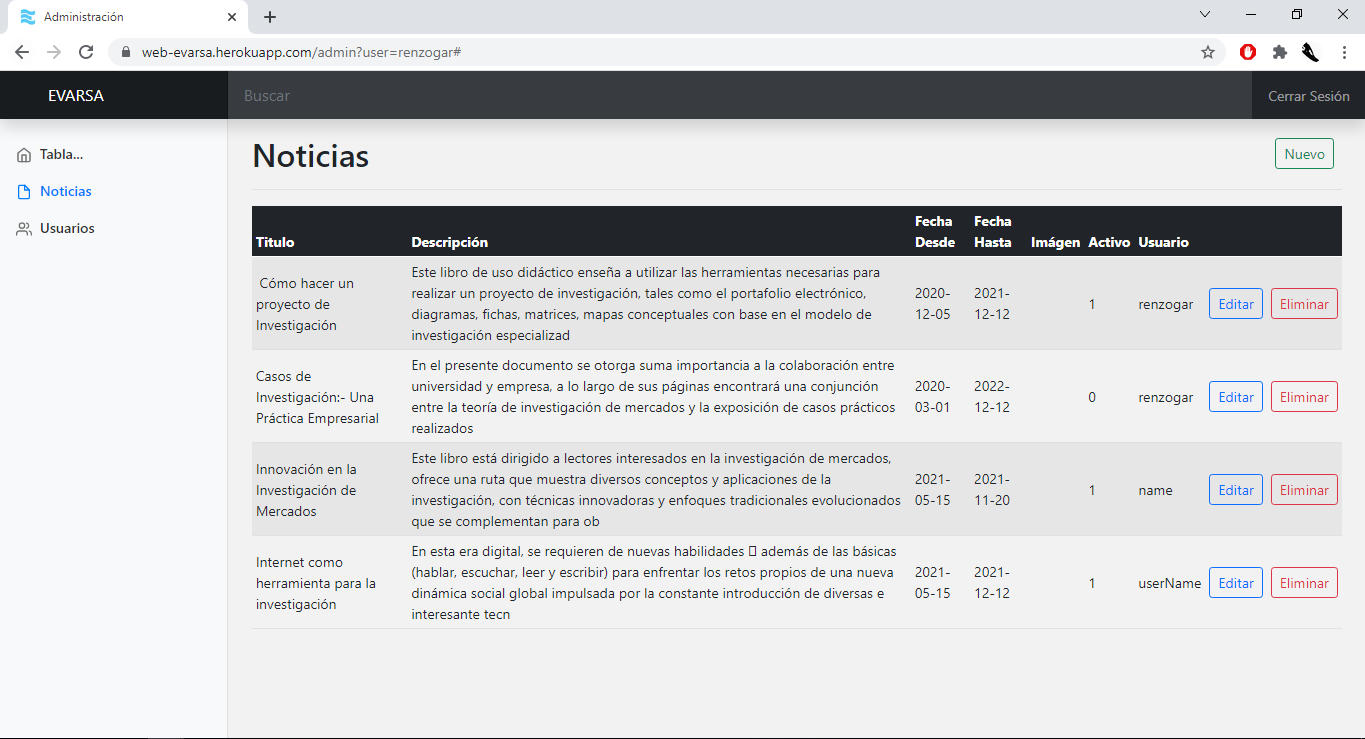Image resolution: width=1365 pixels, height=739 pixels.
Task: Click the date 2020-03-01
Action: tap(933, 397)
